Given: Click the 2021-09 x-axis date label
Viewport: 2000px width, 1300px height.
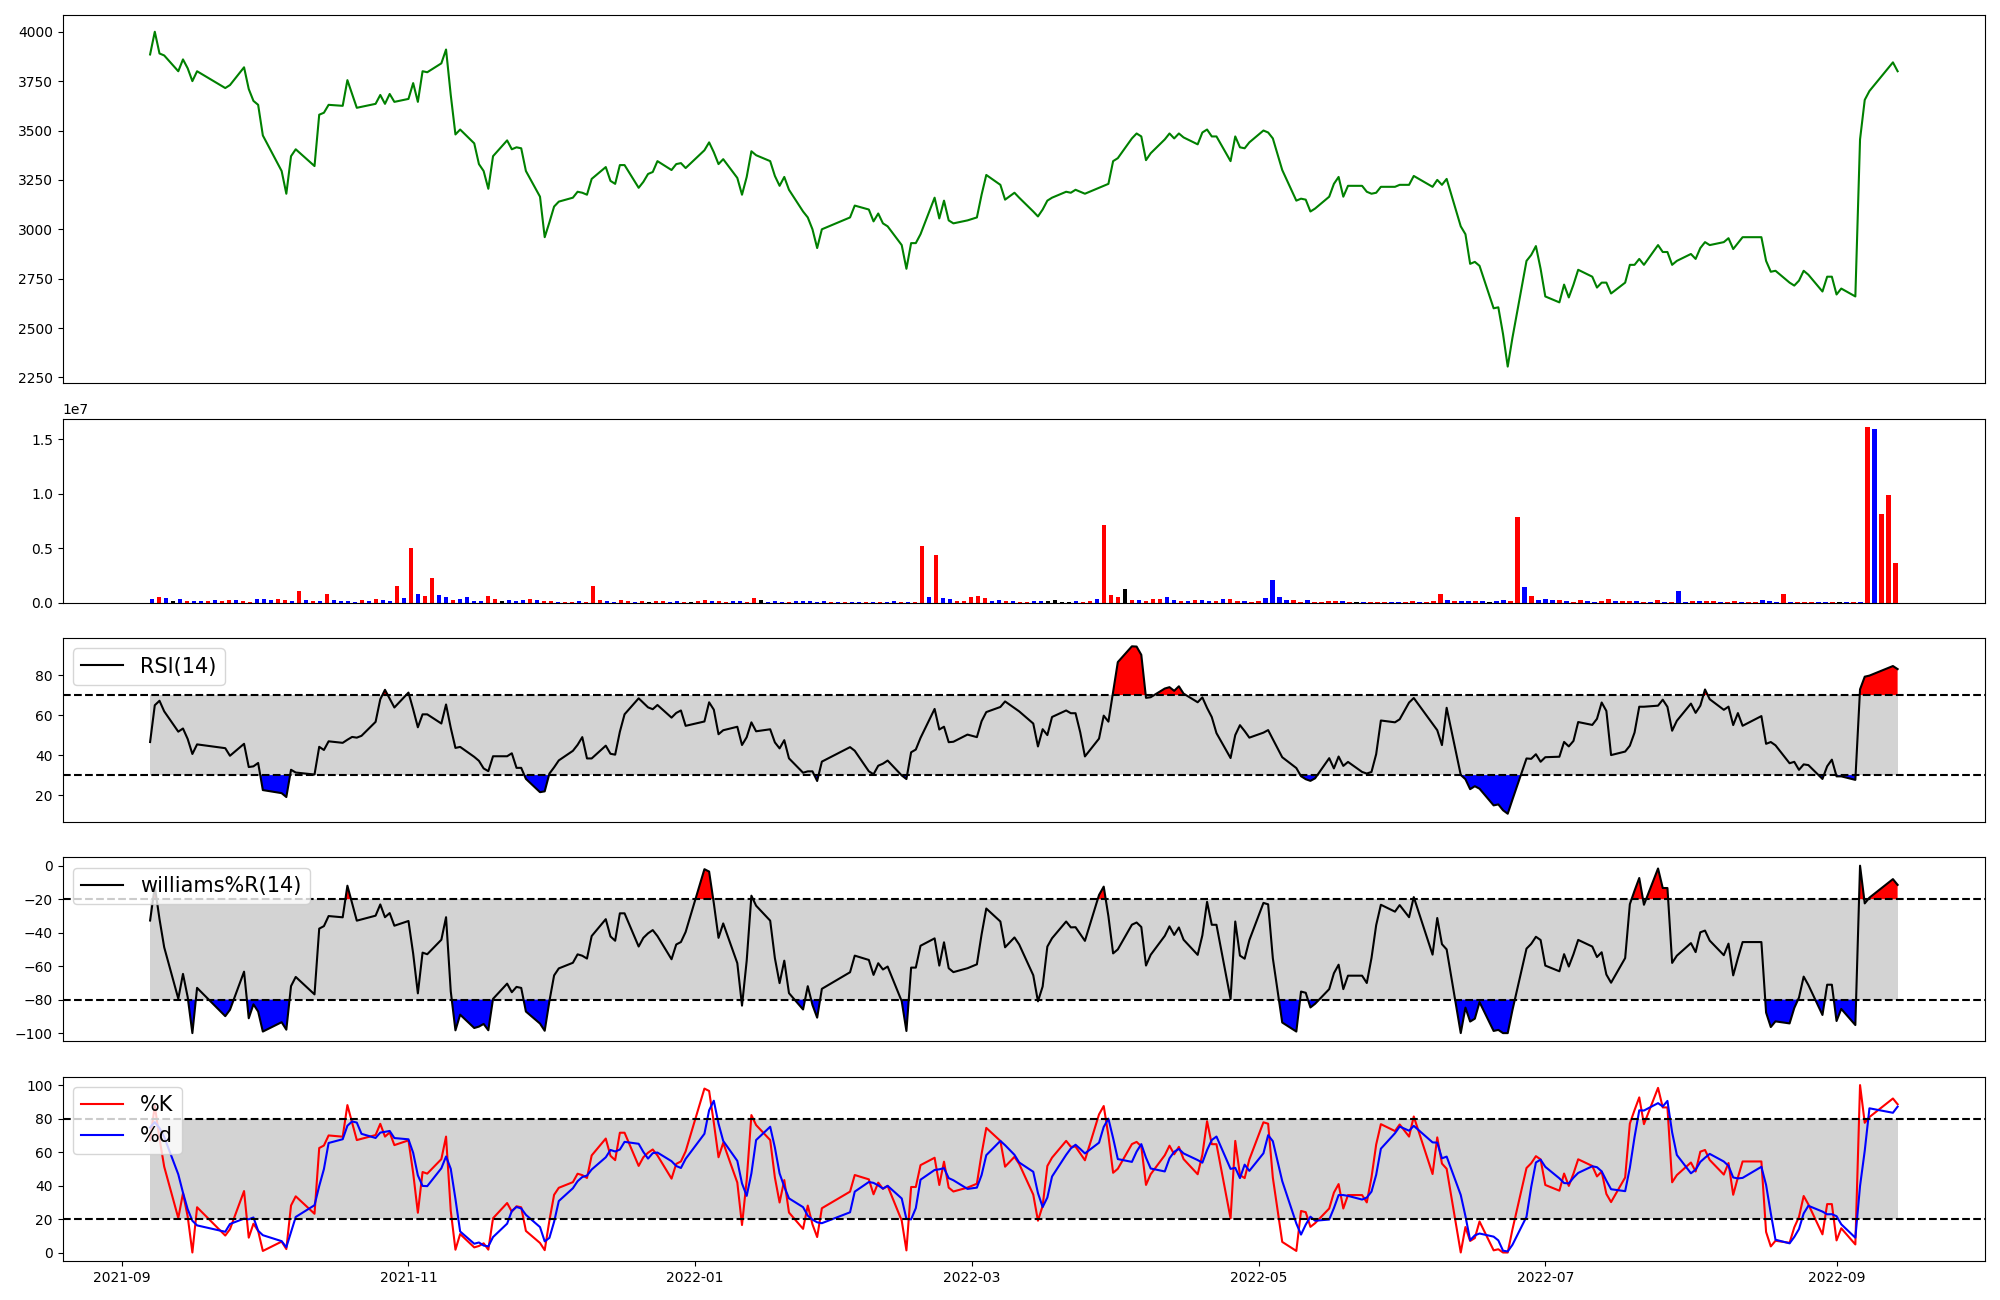Looking at the screenshot, I should pos(122,1277).
